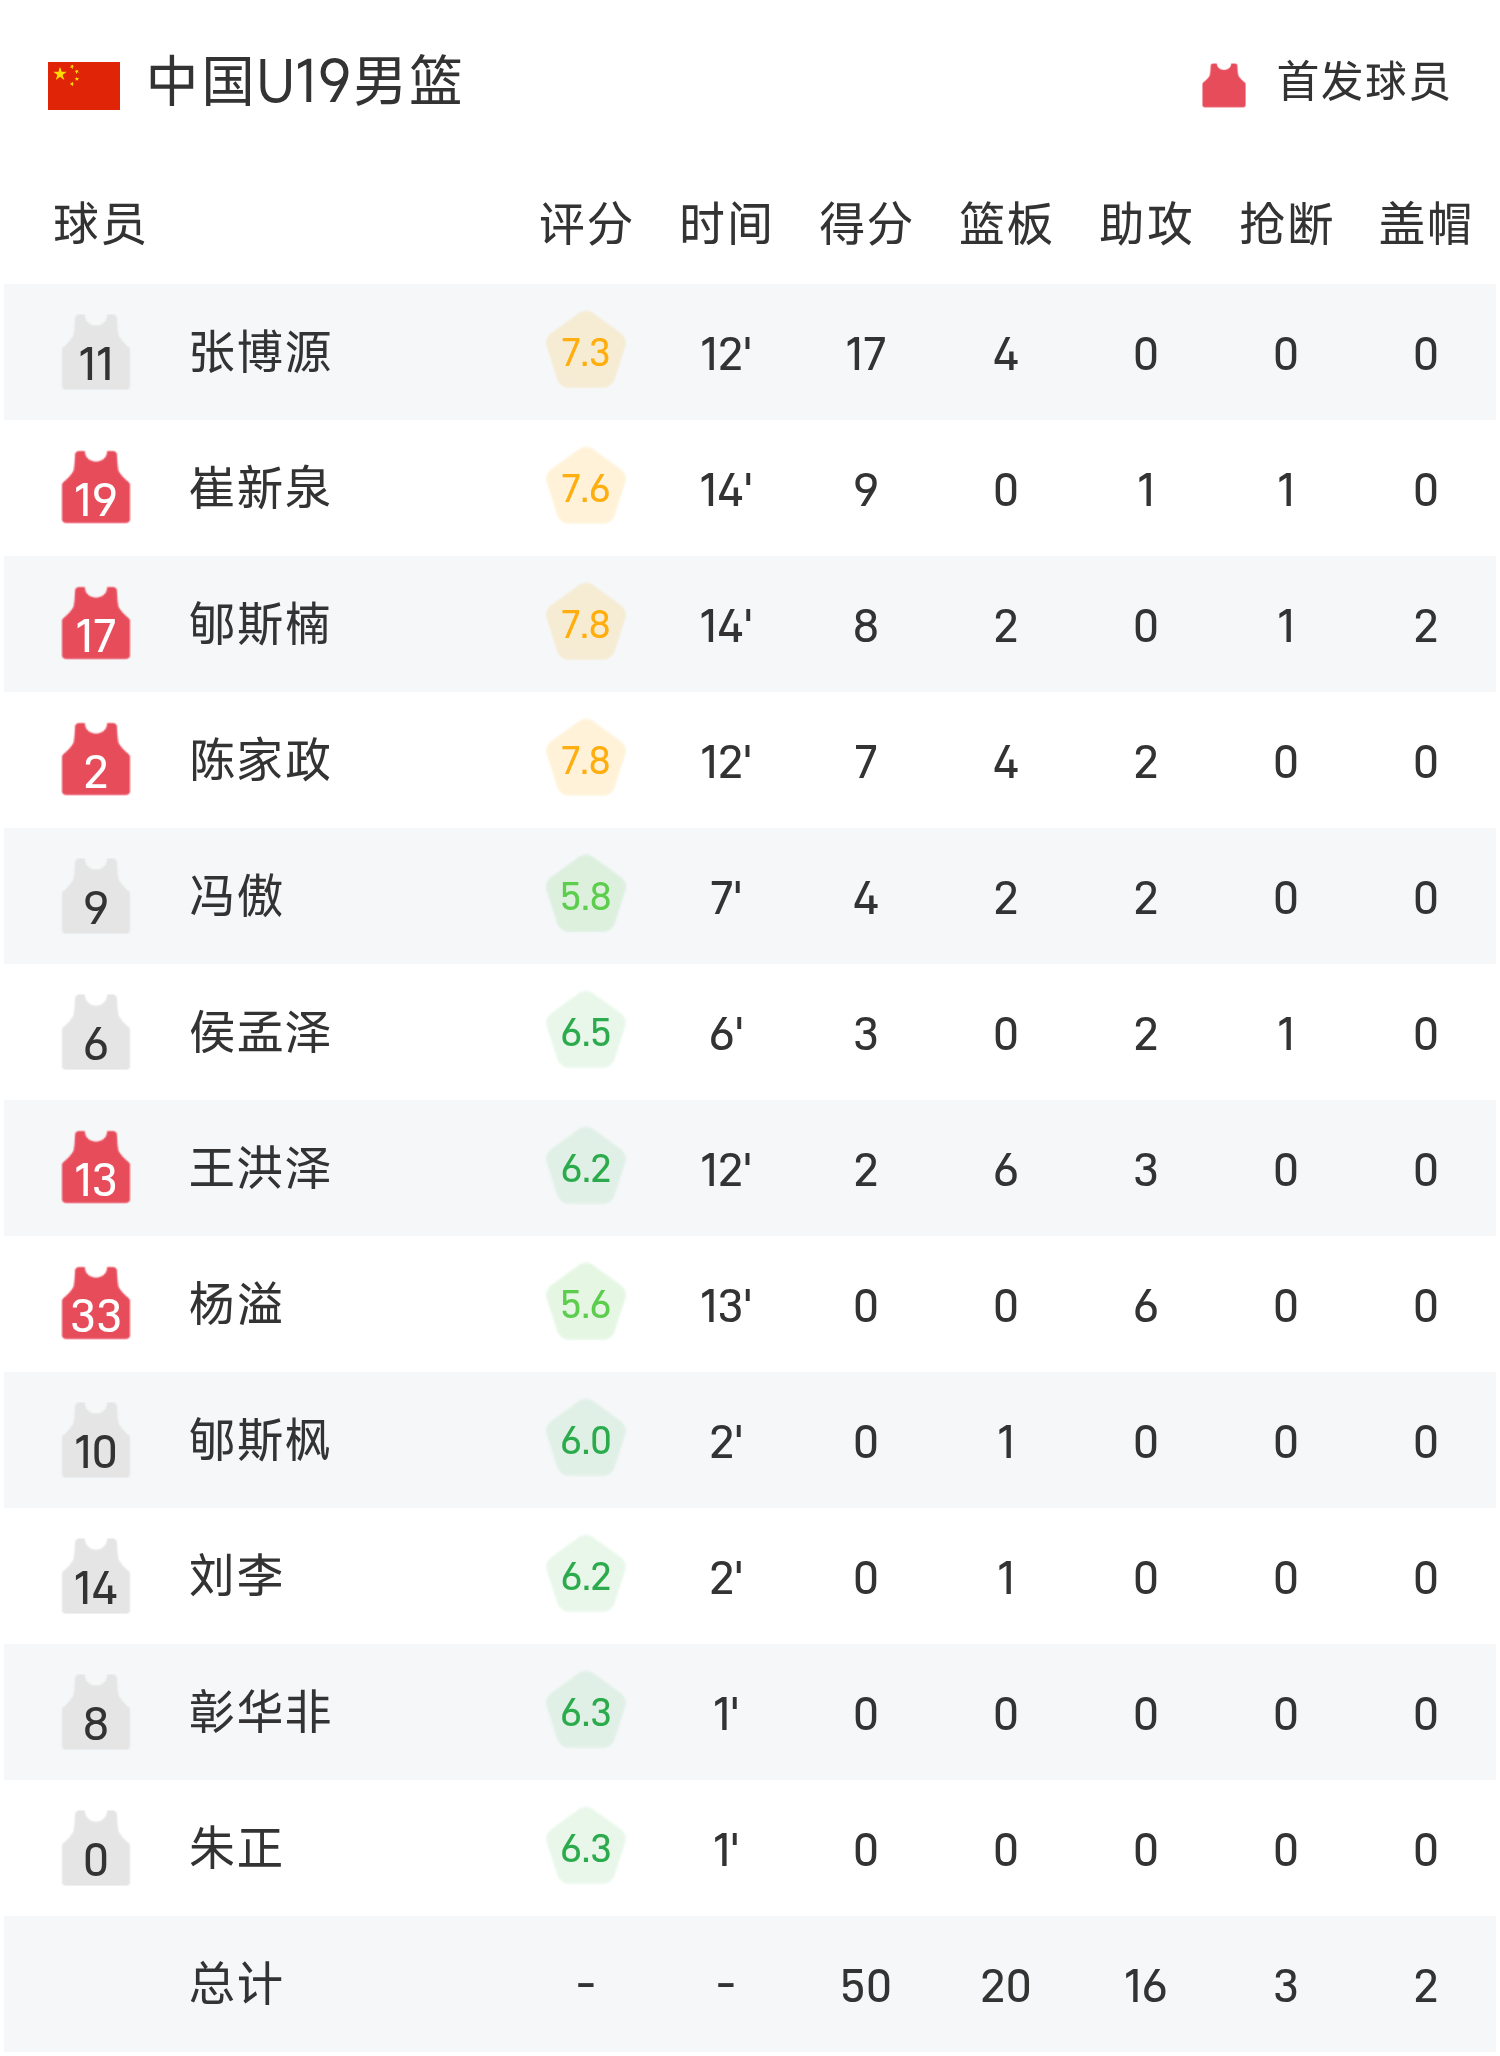
Task: Click the China flag icon
Action: point(84,85)
